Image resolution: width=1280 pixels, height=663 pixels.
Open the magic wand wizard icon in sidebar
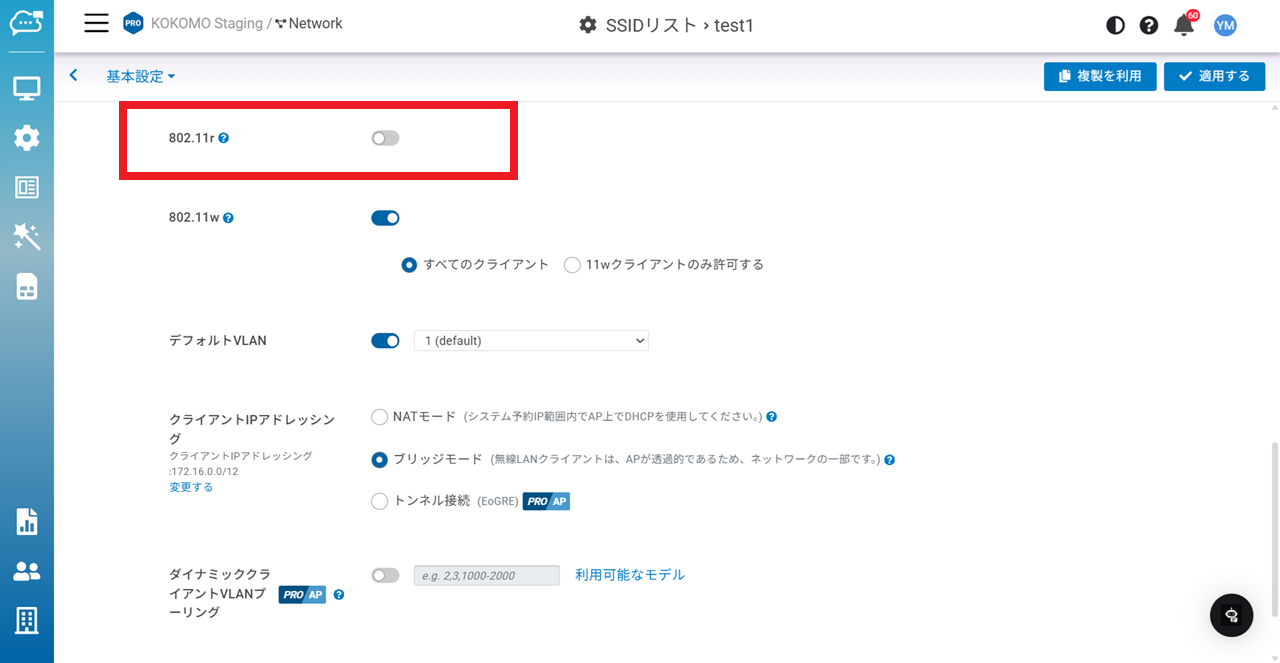tap(27, 237)
